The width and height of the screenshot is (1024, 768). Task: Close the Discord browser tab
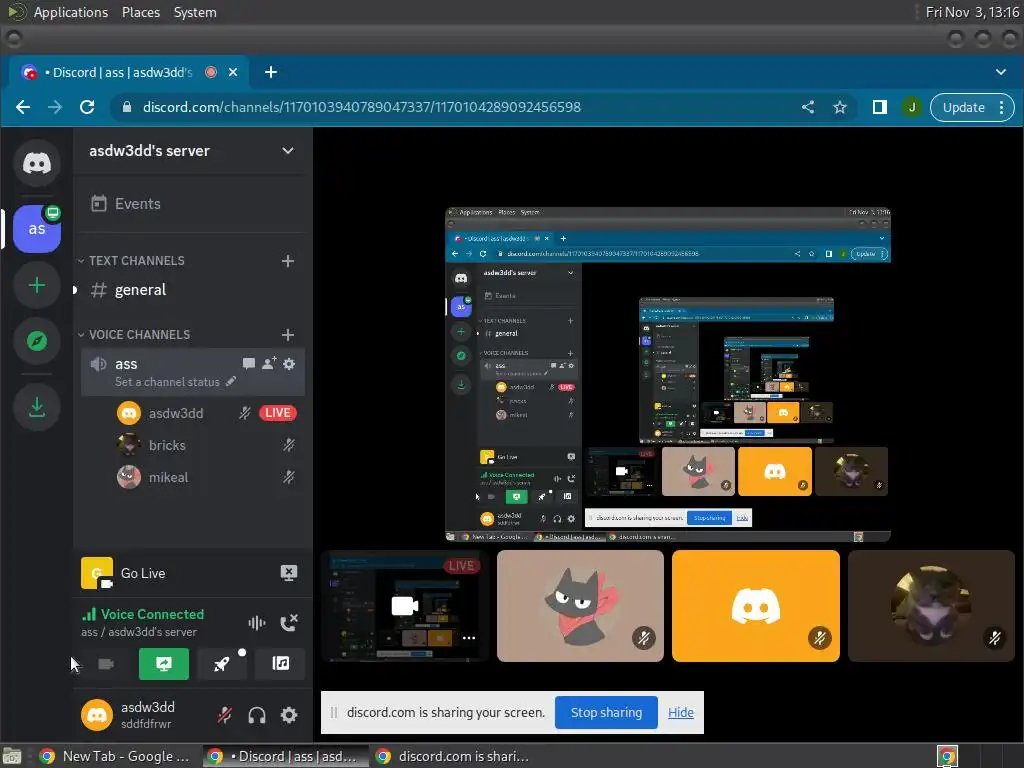pos(232,72)
